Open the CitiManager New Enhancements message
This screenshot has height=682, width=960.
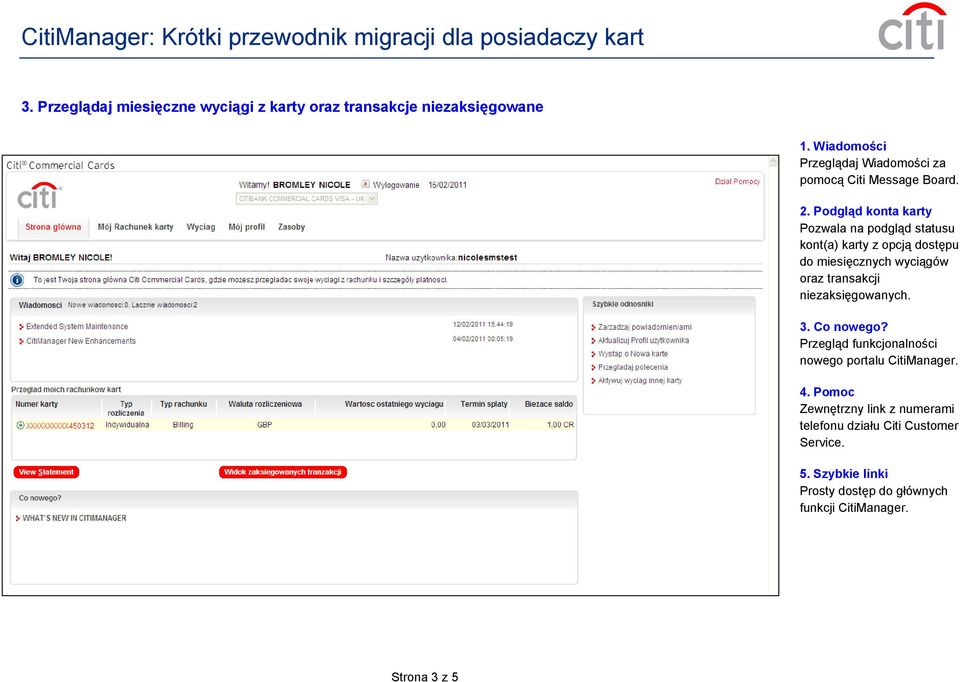81,341
